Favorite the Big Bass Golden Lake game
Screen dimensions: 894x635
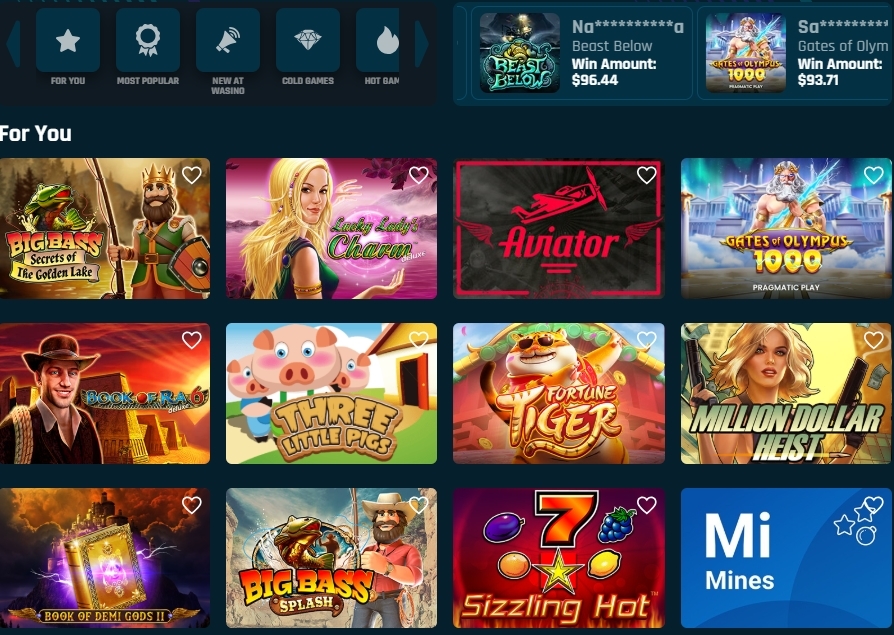point(192,175)
